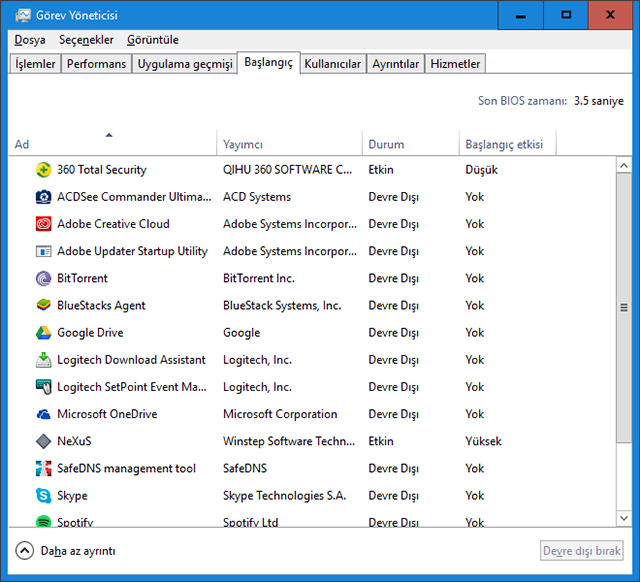
Task: Switch to the Uygulama geçmişi tab
Action: click(x=184, y=64)
